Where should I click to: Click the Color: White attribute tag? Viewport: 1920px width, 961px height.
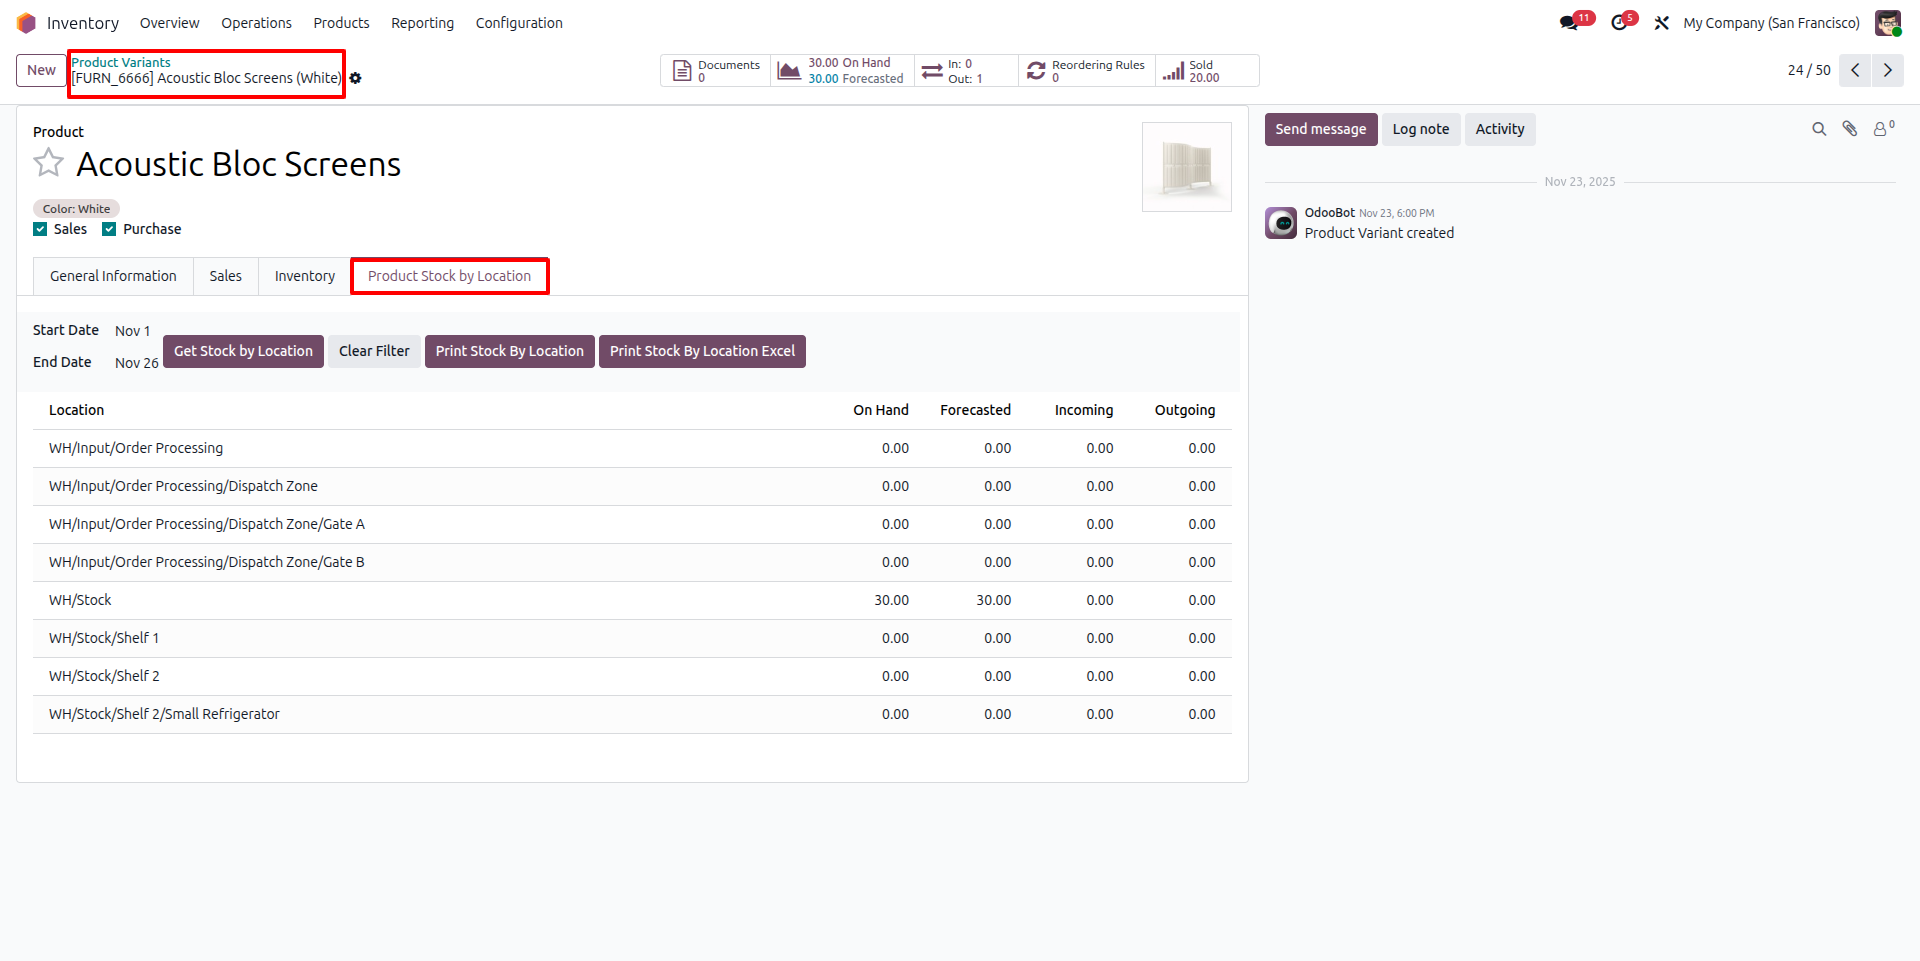click(76, 209)
